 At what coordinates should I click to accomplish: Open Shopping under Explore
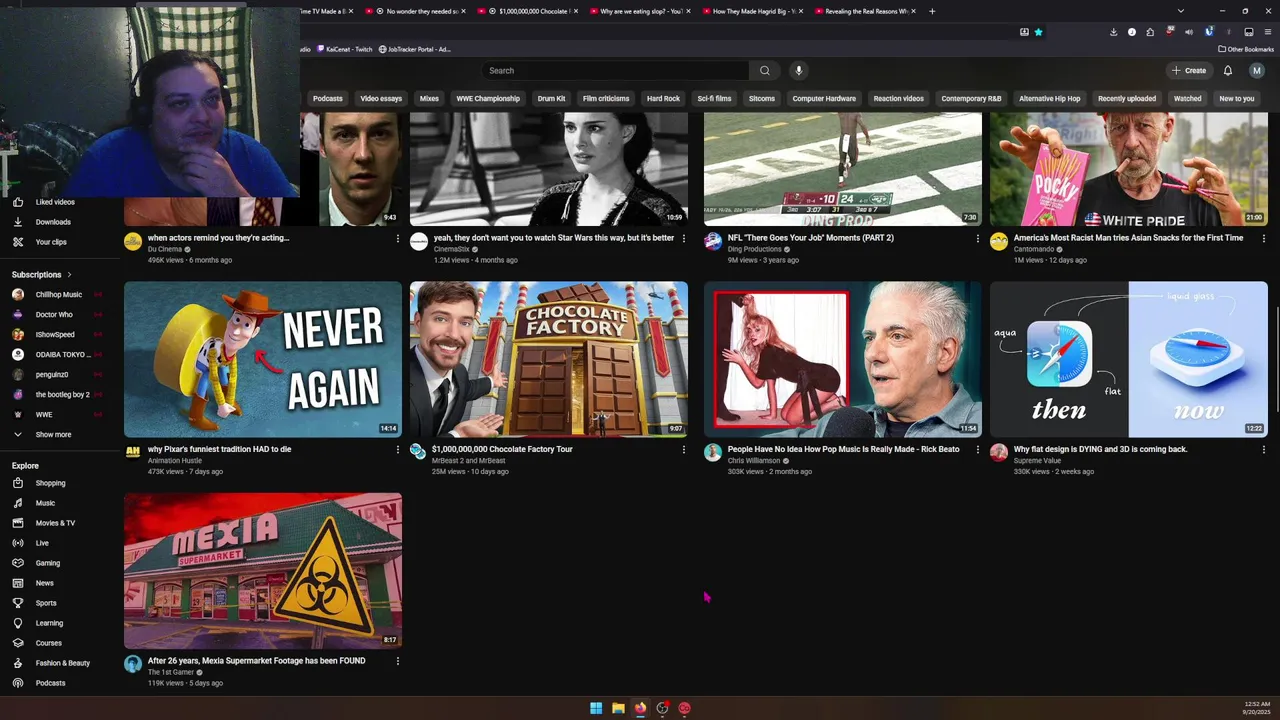[x=50, y=483]
